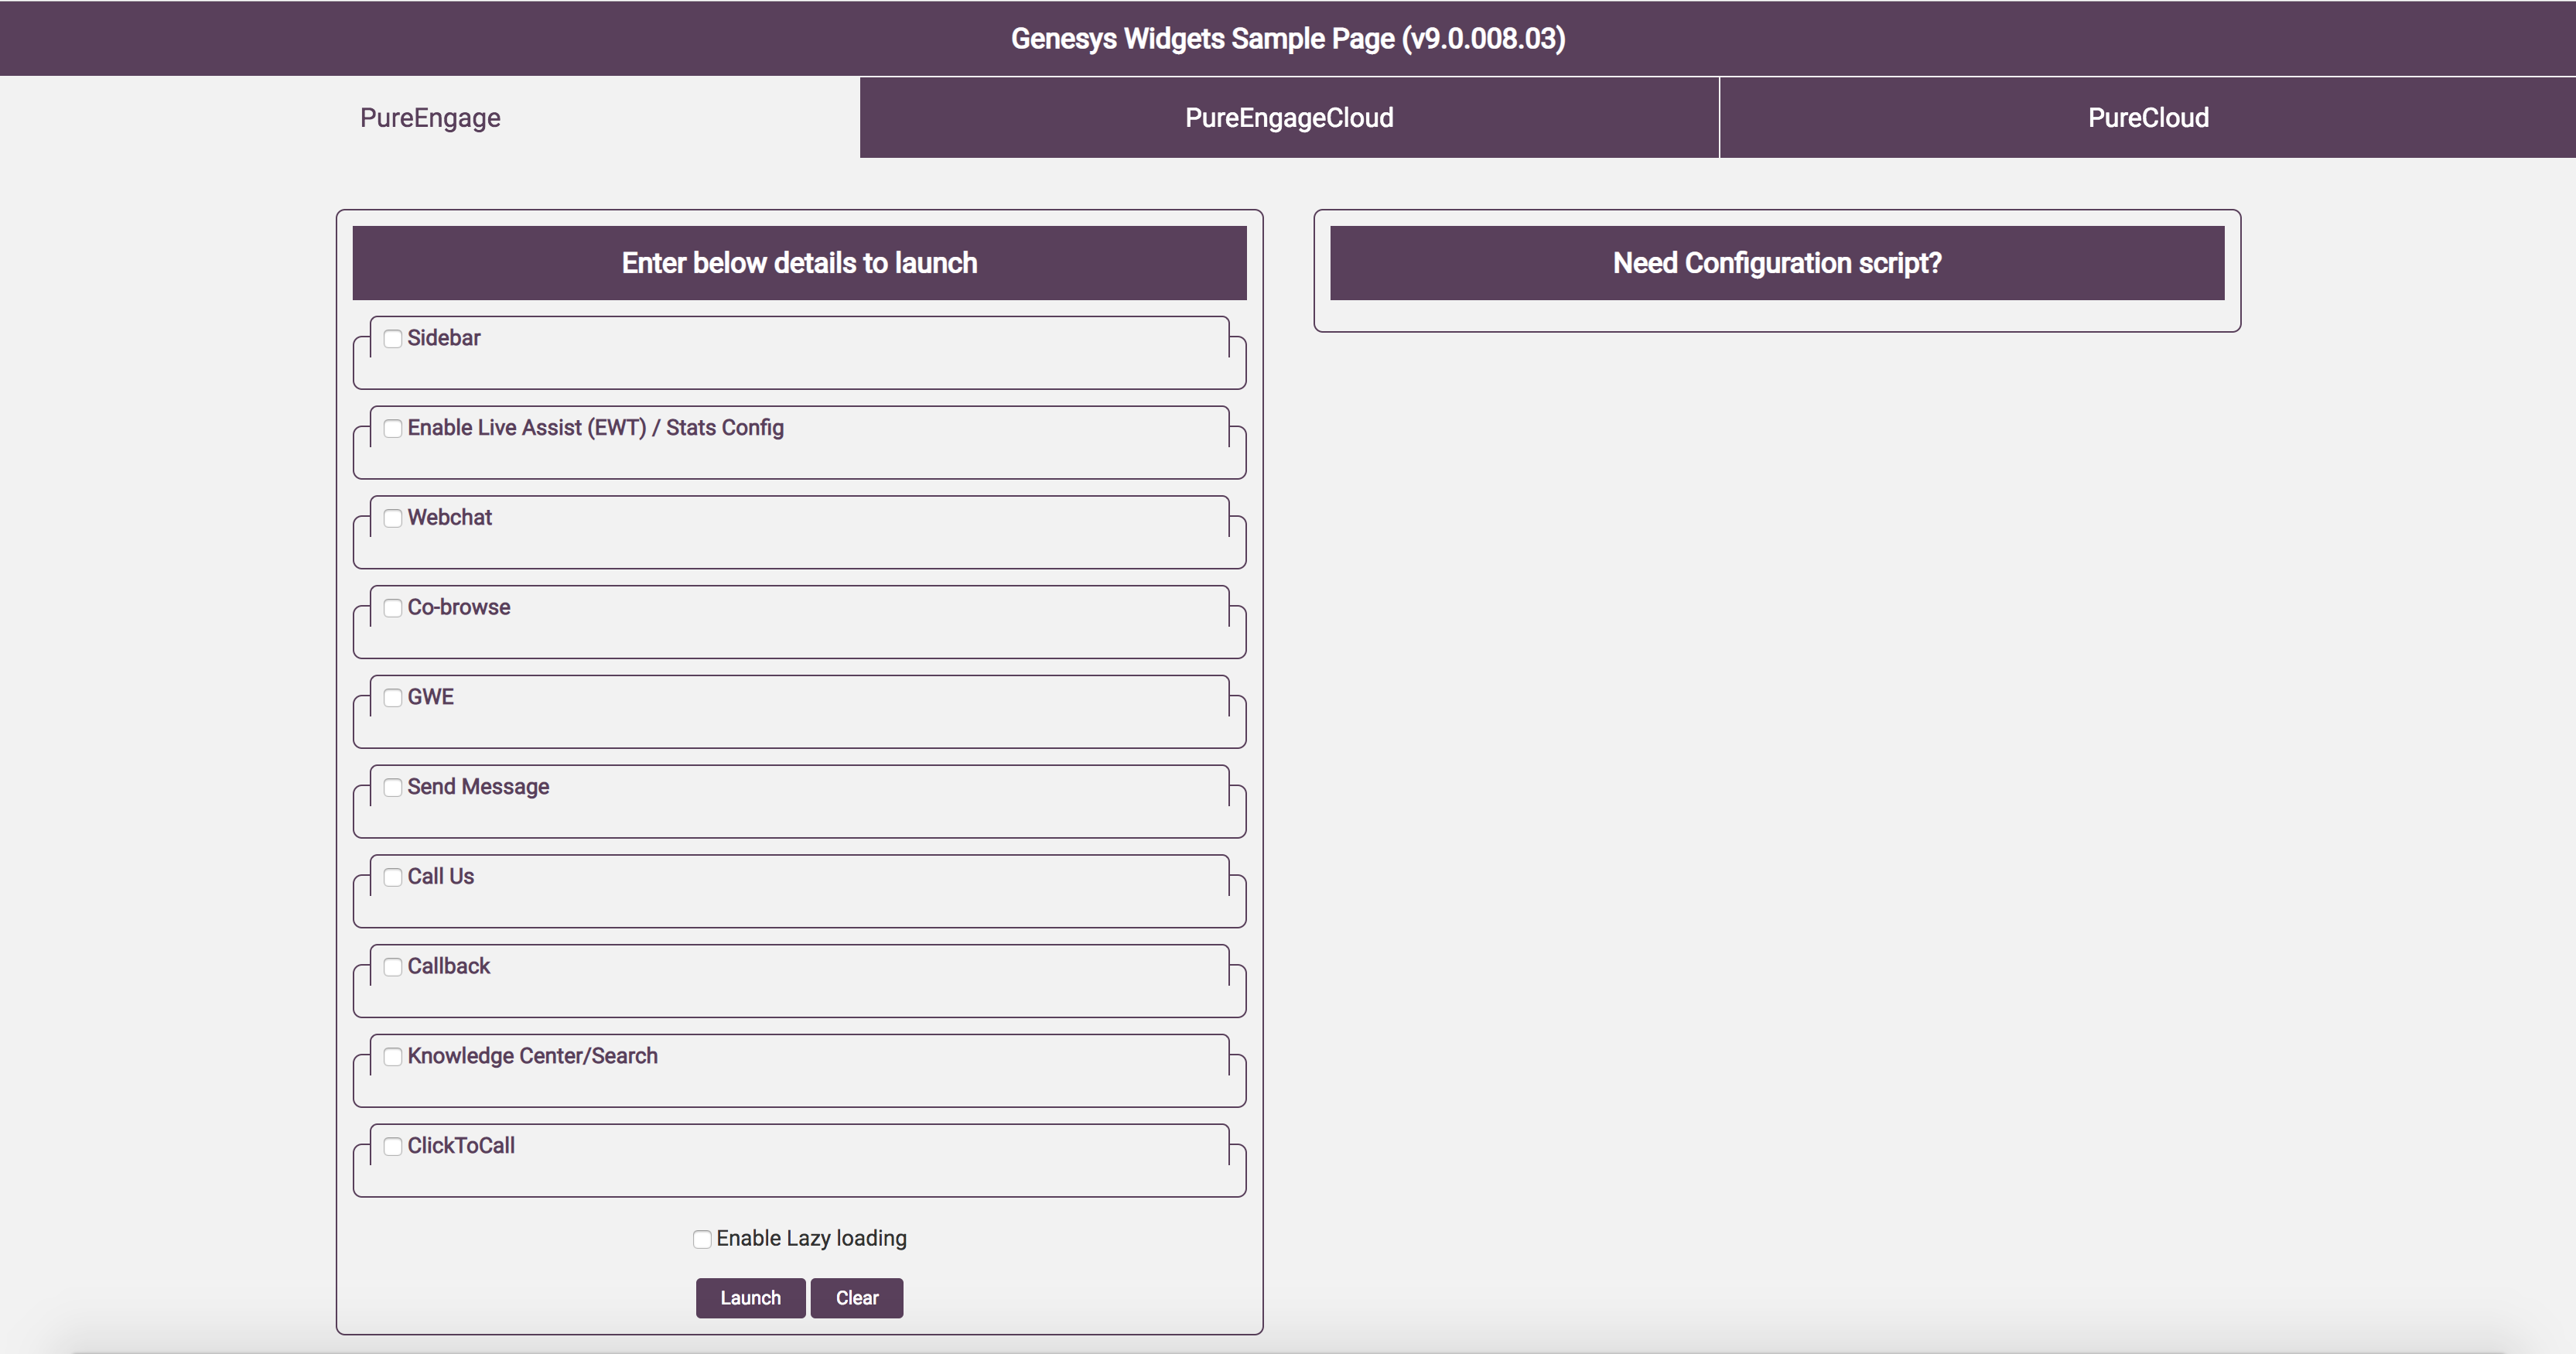This screenshot has height=1354, width=2576.
Task: Enable Lazy loading checkbox
Action: [x=702, y=1240]
